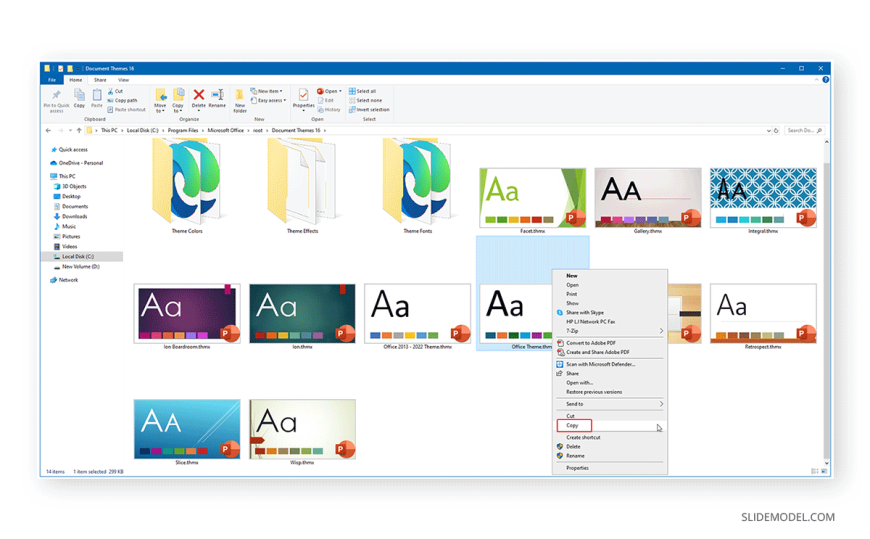Viewport: 870px width, 539px height.
Task: Click the Help question mark icon
Action: coord(826,80)
